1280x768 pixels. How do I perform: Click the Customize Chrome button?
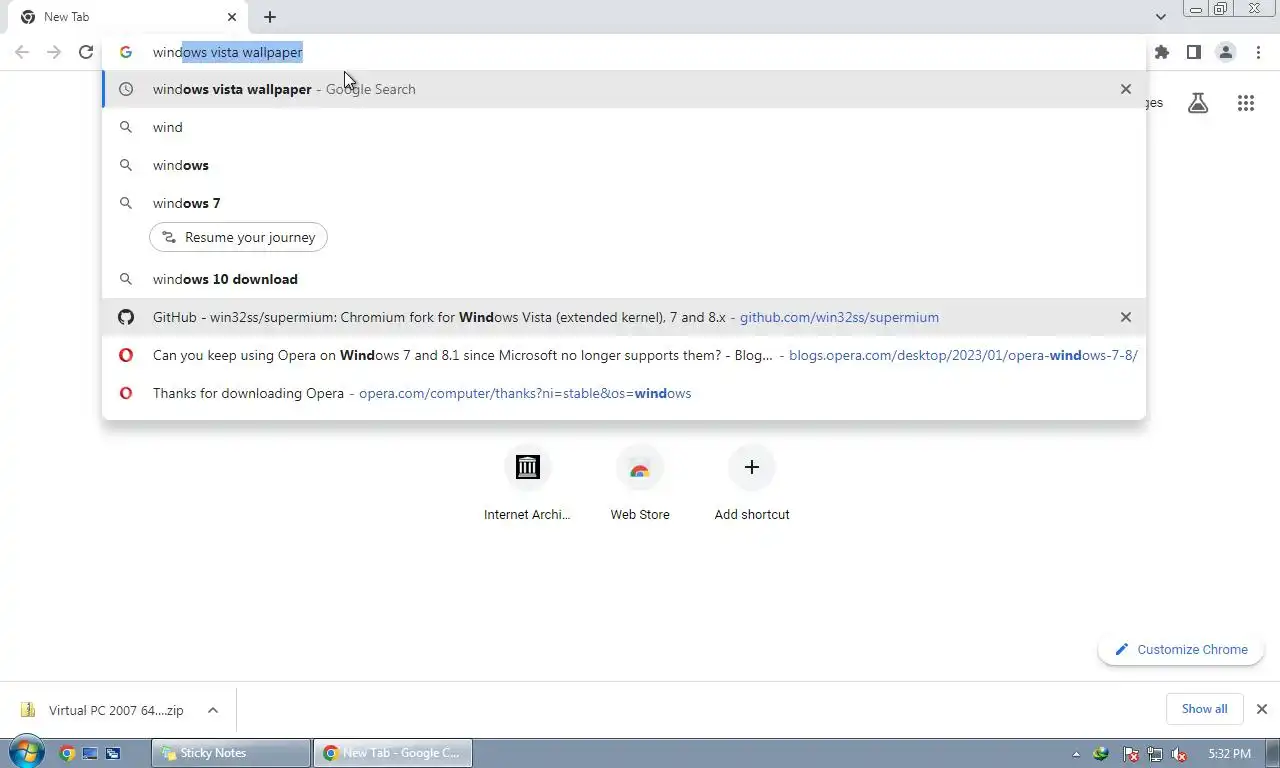coord(1181,649)
